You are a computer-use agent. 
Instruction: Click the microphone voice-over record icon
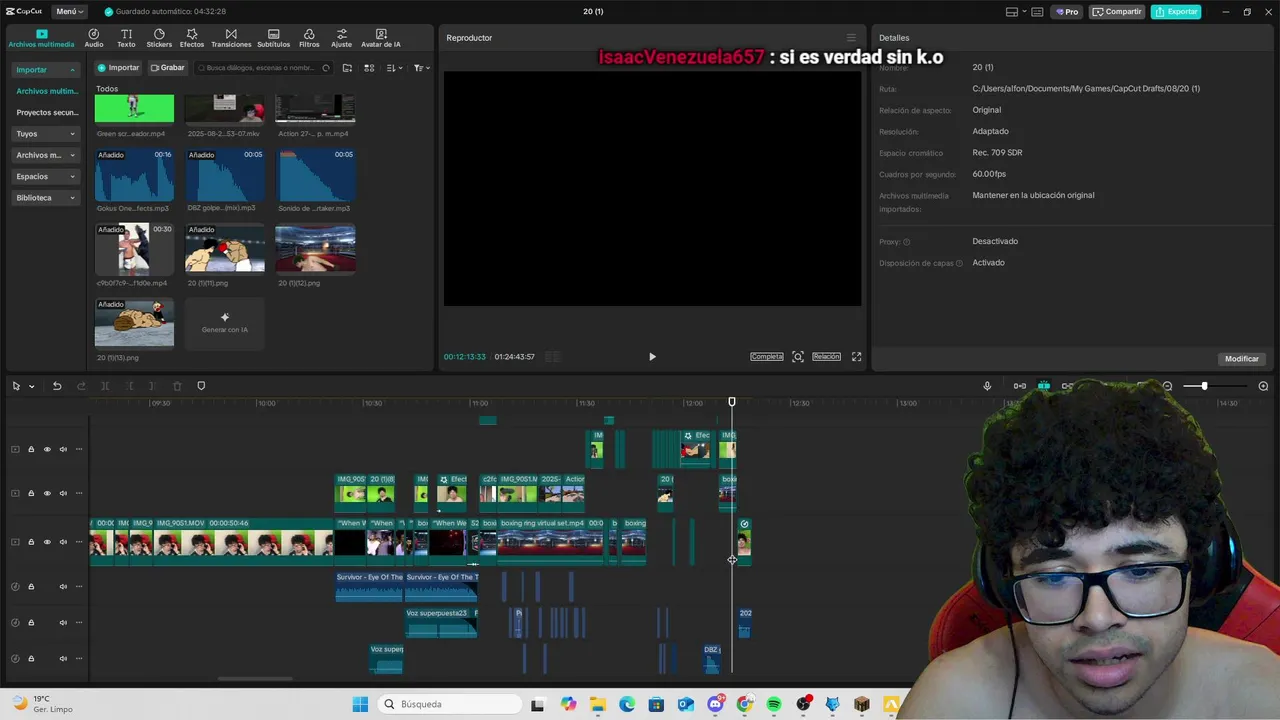987,386
